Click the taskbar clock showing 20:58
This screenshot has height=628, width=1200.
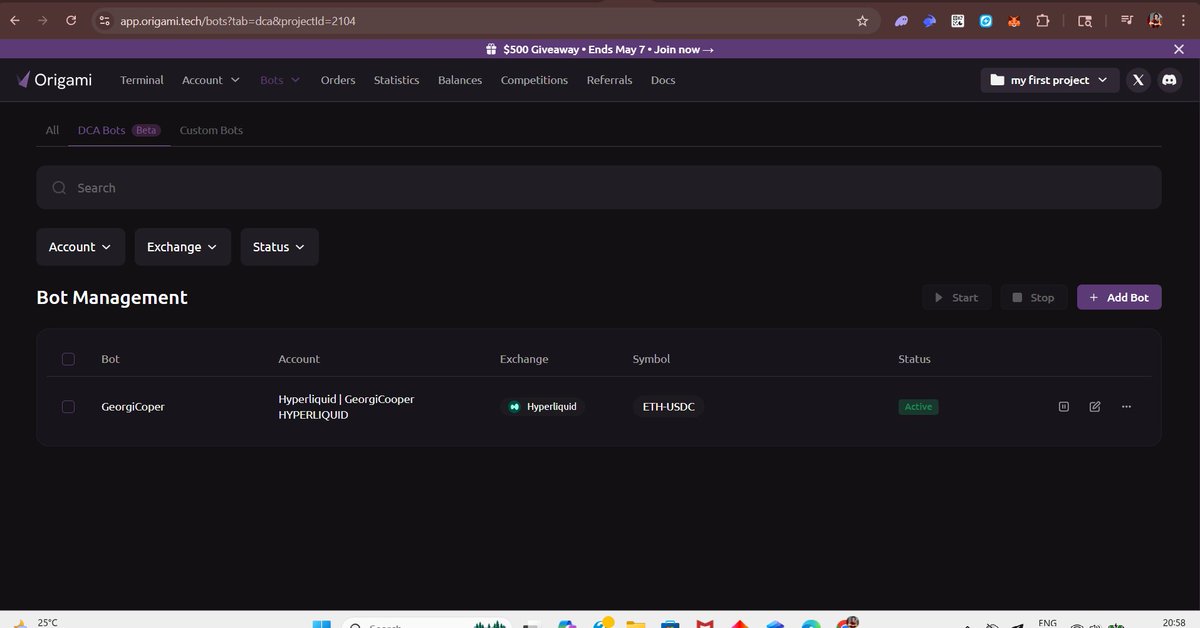(x=1174, y=622)
